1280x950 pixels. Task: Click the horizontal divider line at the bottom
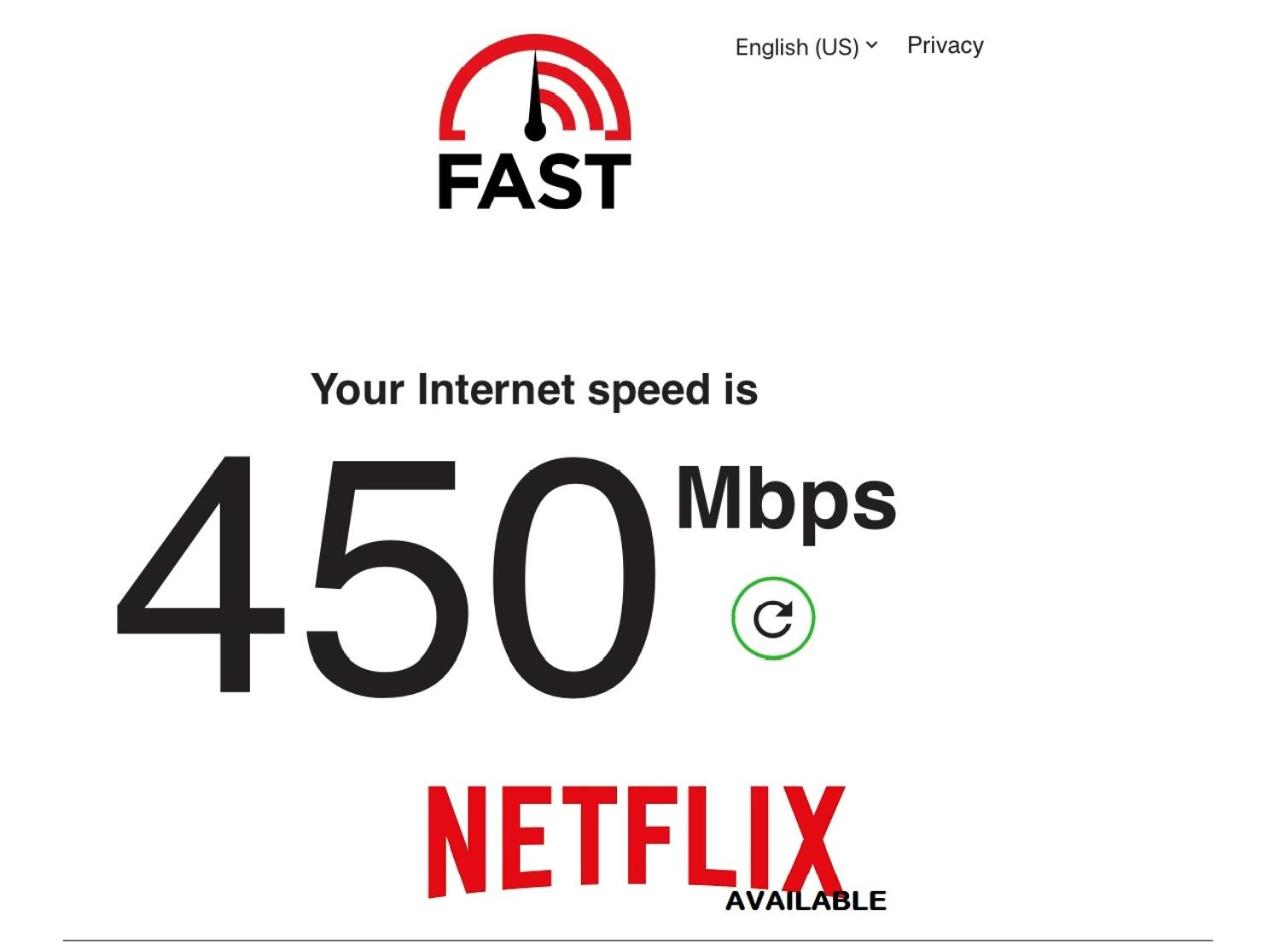(x=638, y=940)
